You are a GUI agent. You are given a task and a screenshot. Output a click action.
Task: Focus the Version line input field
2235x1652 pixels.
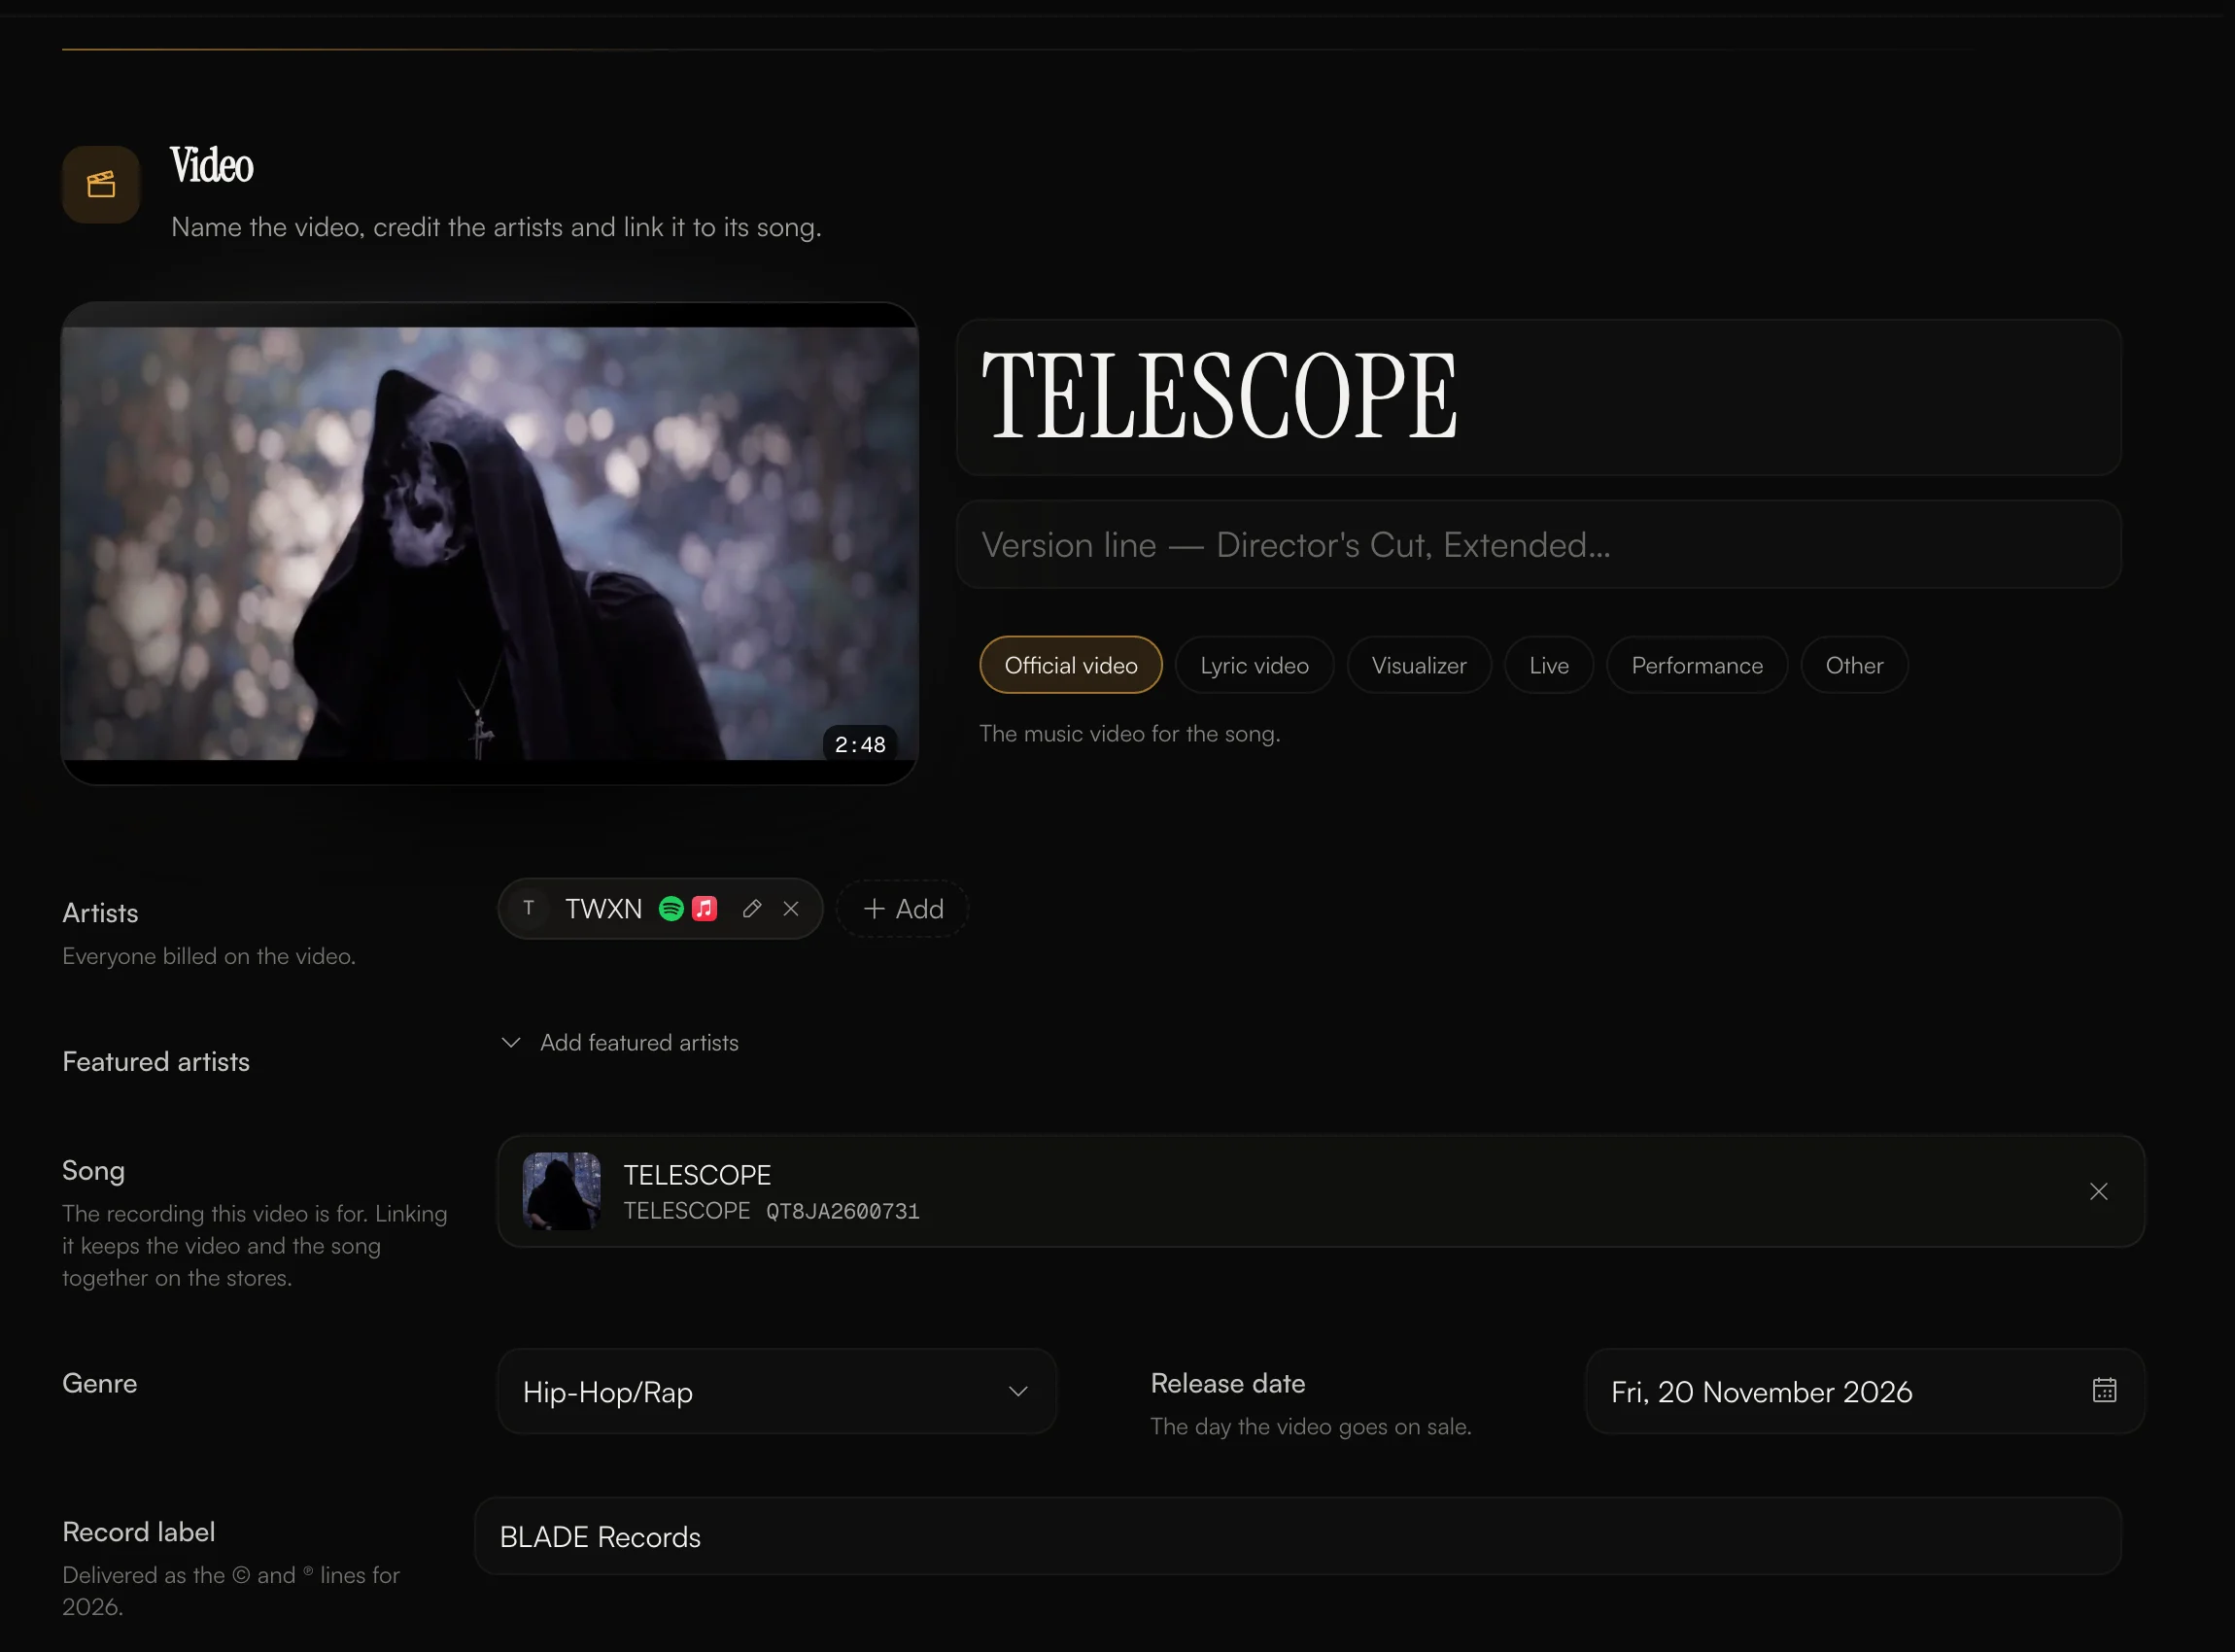point(1538,544)
